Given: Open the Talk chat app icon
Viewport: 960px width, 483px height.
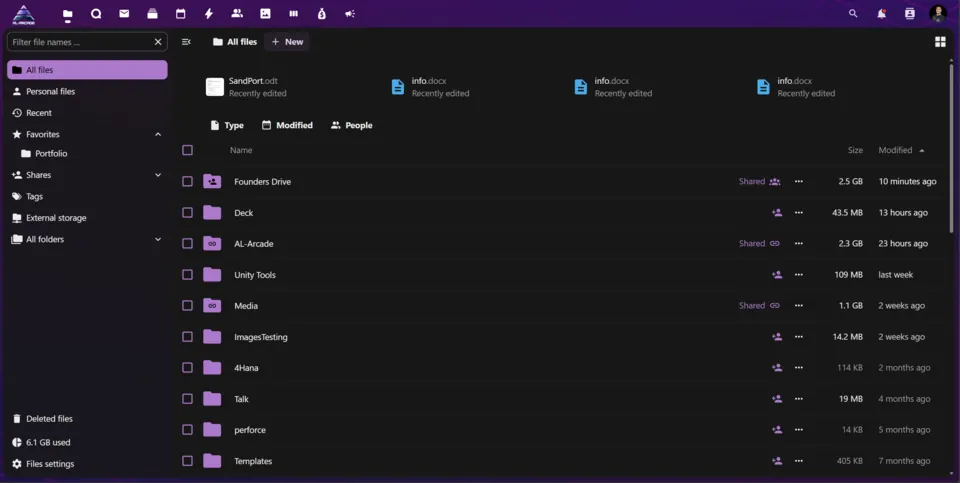Looking at the screenshot, I should [x=96, y=13].
